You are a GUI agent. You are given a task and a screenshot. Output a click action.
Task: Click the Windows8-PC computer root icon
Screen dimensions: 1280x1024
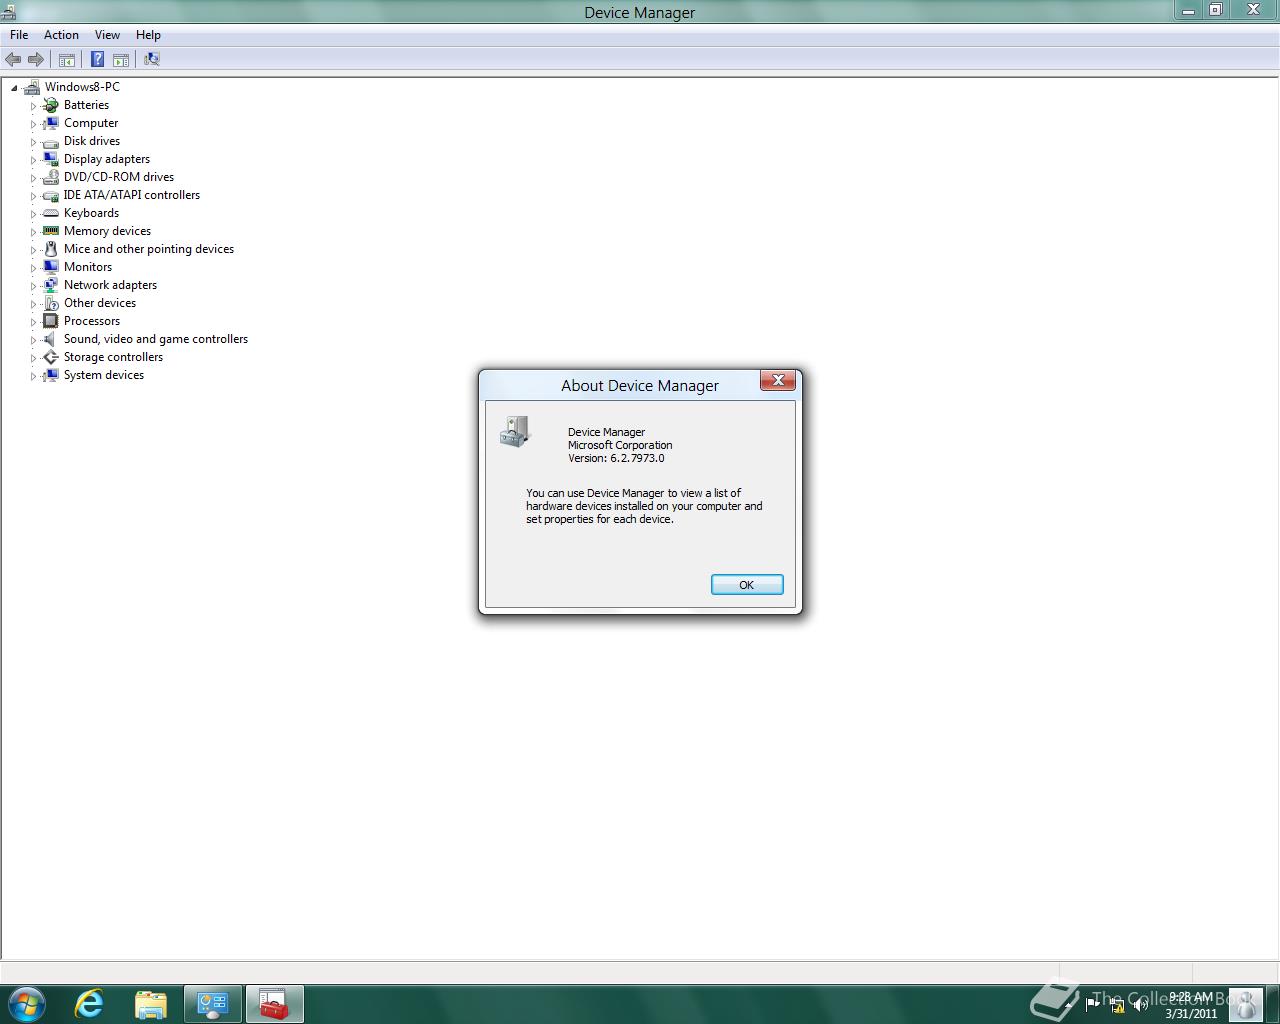pos(32,87)
